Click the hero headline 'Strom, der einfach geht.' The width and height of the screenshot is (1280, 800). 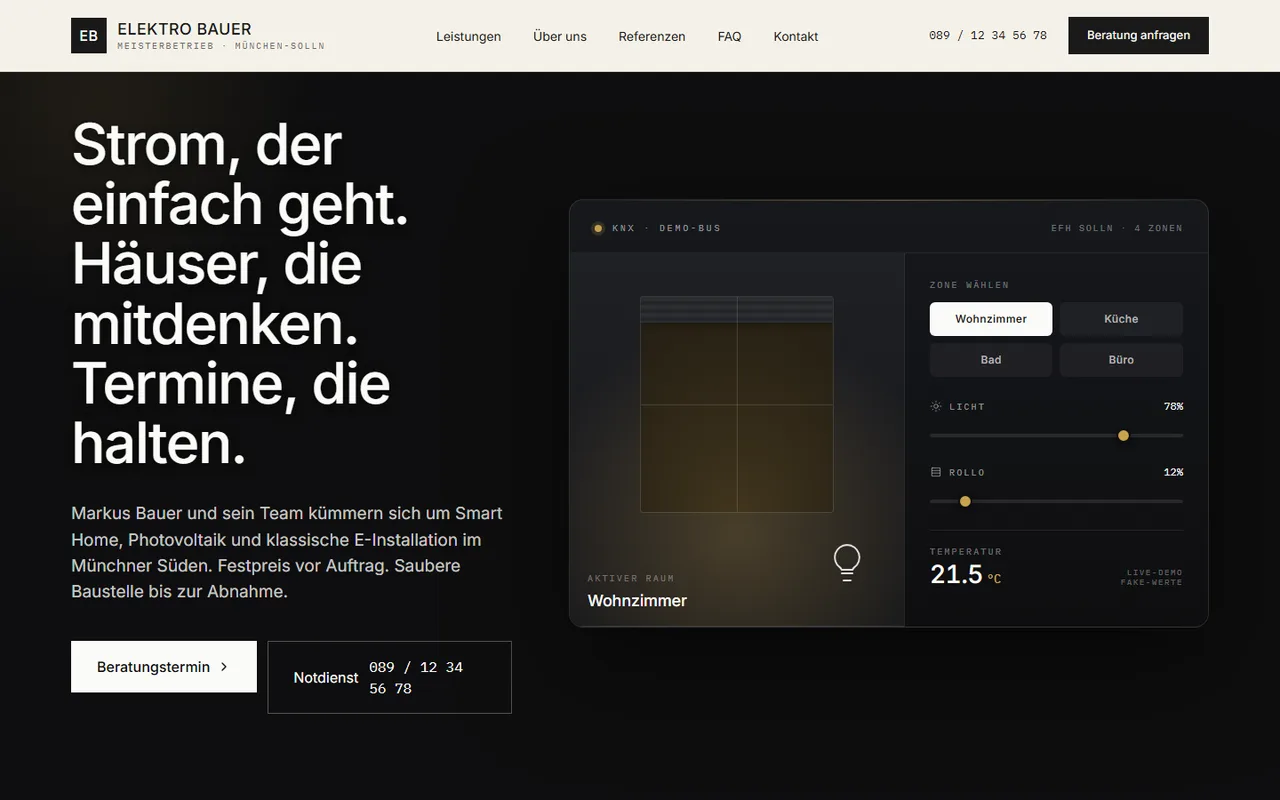coord(241,174)
